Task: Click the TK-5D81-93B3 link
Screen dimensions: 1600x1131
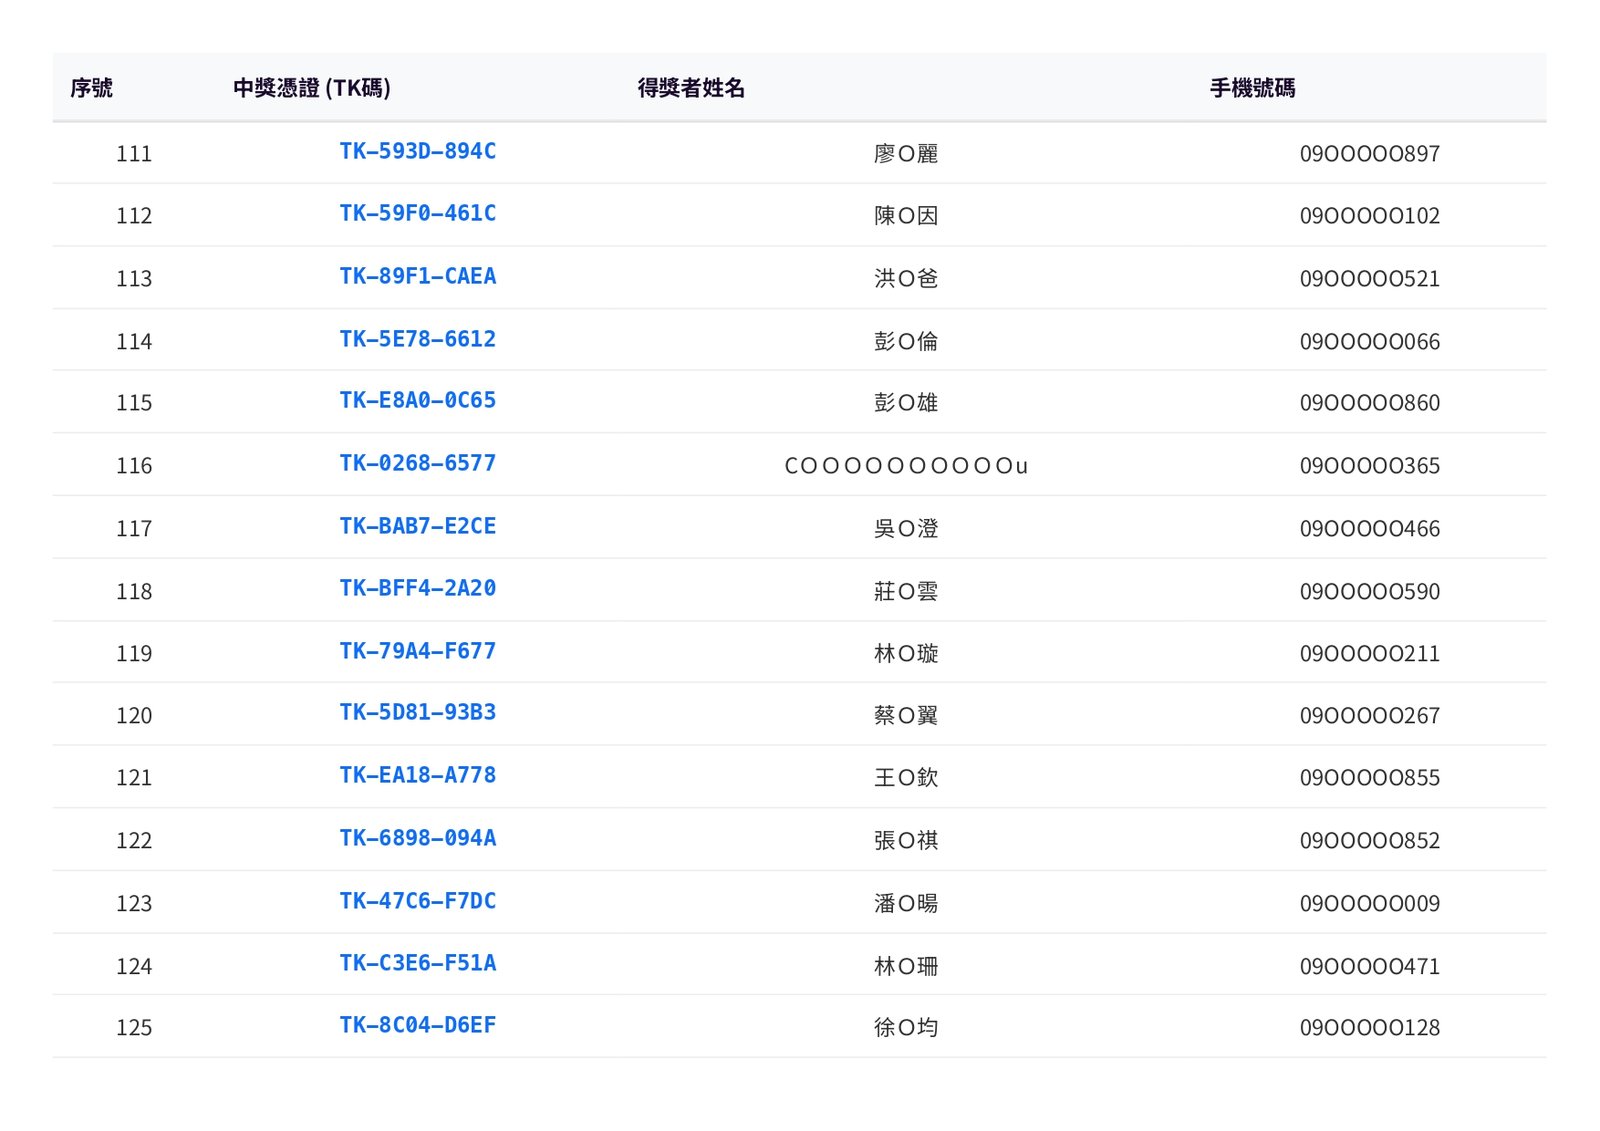Action: pos(417,712)
